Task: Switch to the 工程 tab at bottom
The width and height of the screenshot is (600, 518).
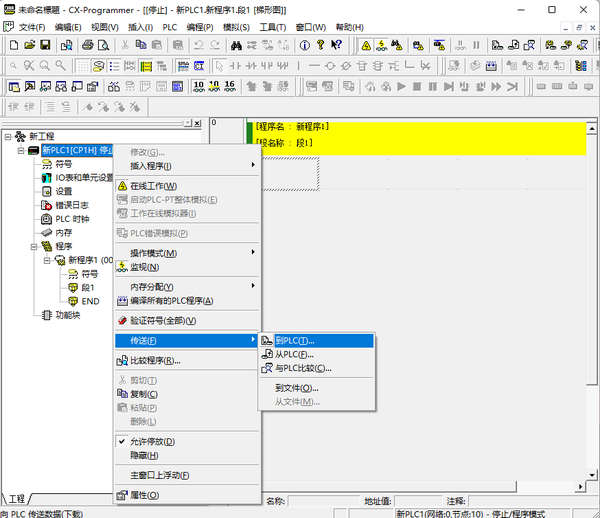Action: pos(16,499)
